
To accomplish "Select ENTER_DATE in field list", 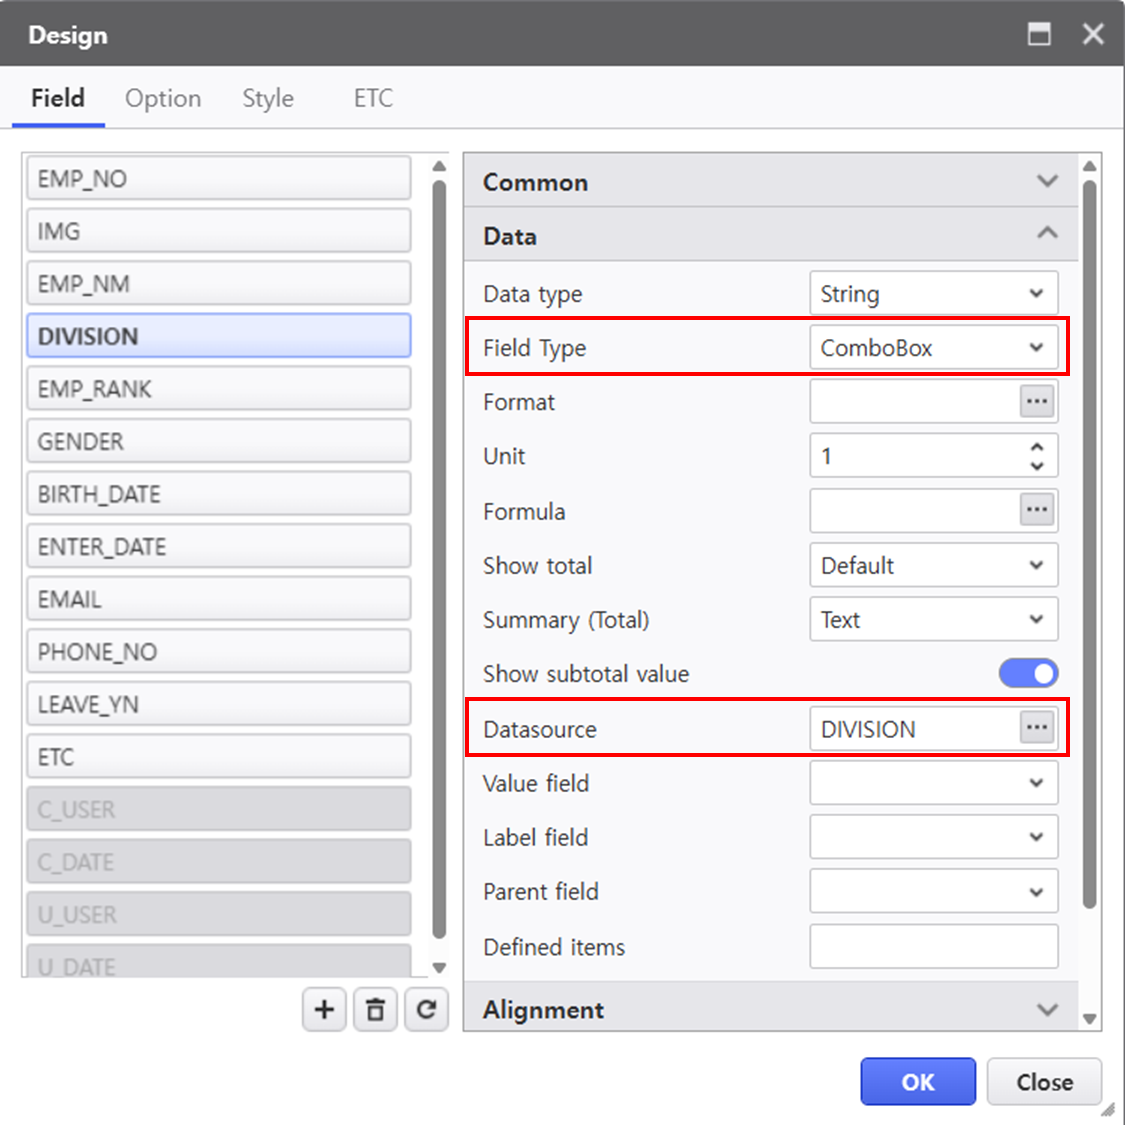I will 219,546.
